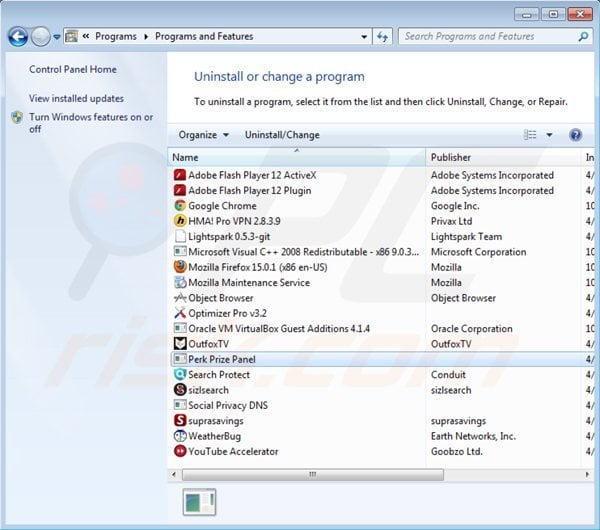Viewport: 600px width, 530px height.
Task: Click the search magnifier icon
Action: 583,37
